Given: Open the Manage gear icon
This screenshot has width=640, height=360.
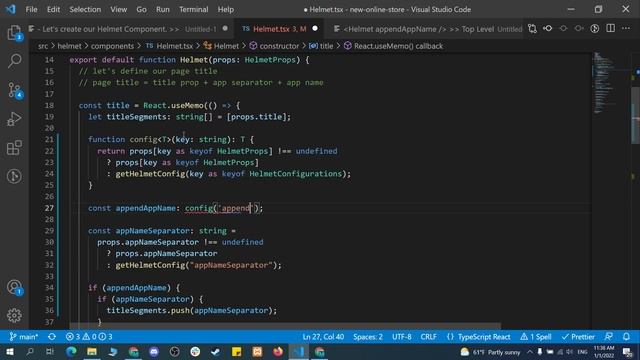Looking at the screenshot, I should [14, 316].
